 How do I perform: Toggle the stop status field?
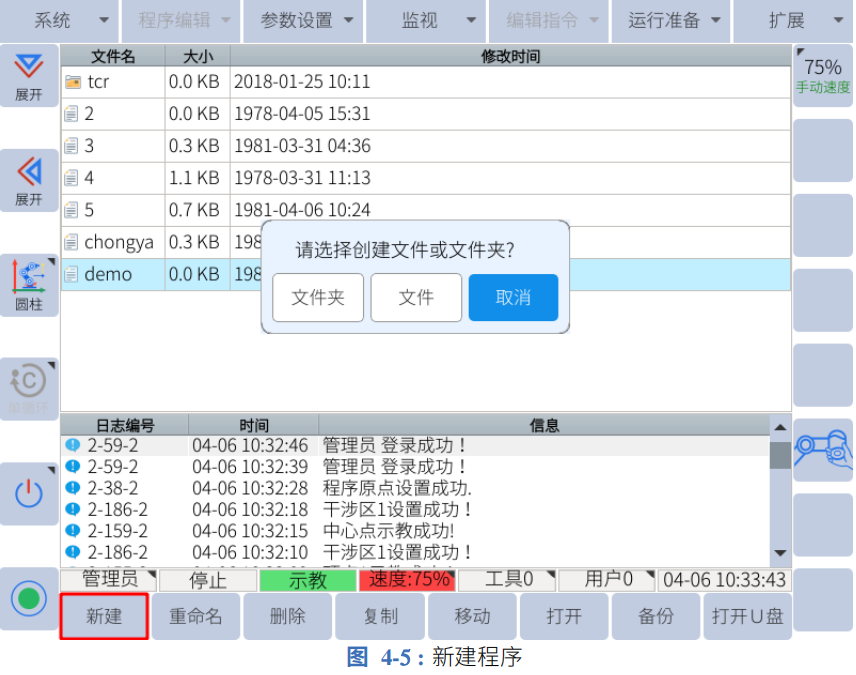click(x=208, y=580)
